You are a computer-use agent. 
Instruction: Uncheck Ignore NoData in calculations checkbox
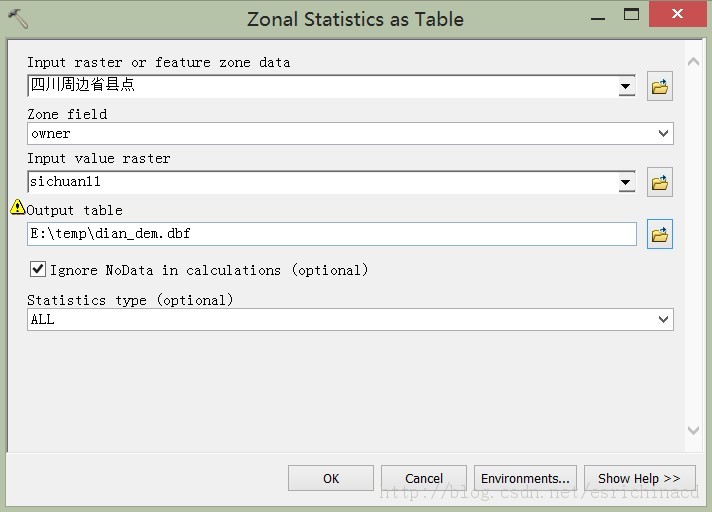click(38, 269)
